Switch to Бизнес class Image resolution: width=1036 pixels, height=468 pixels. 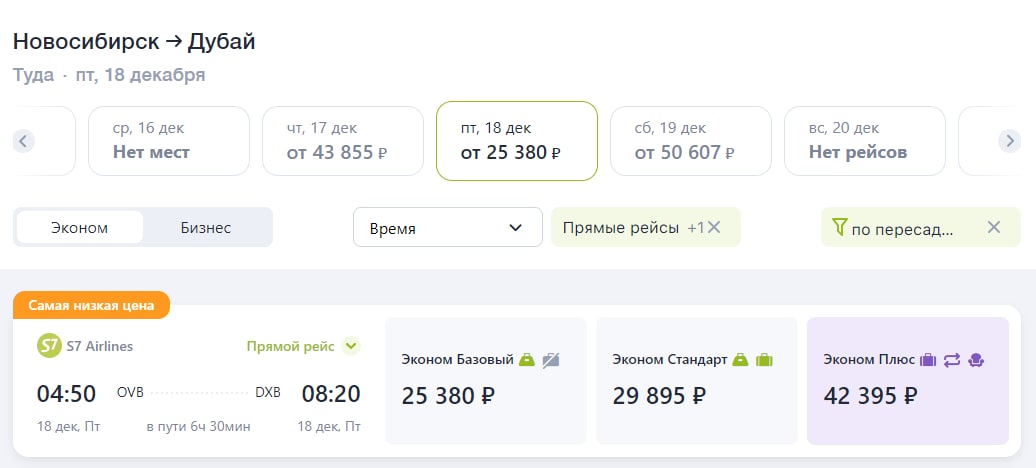[206, 227]
